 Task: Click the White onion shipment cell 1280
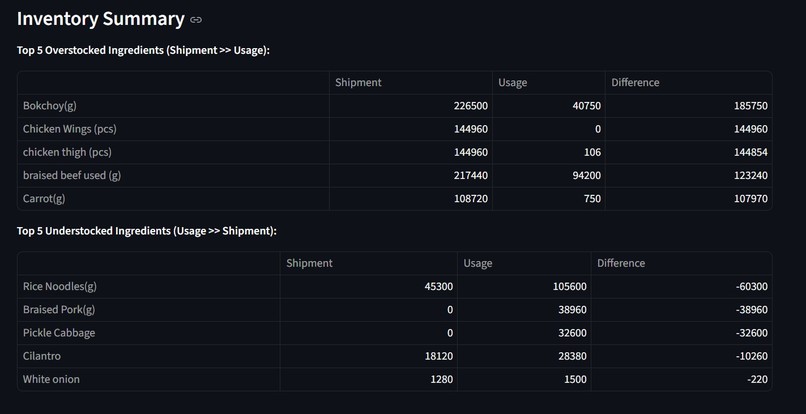click(x=369, y=379)
